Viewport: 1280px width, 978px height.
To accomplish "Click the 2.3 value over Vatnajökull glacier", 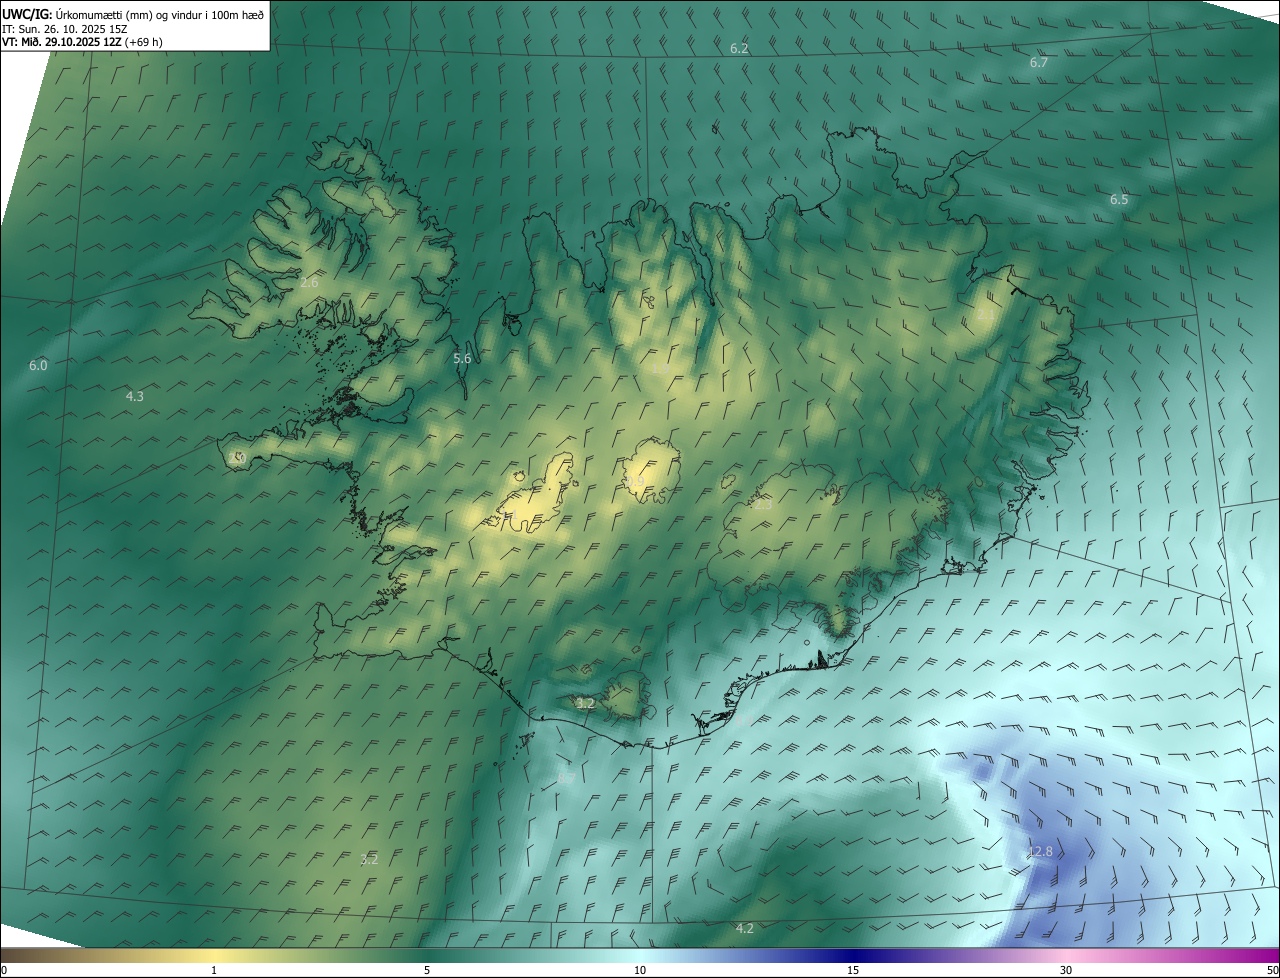I will 763,505.
